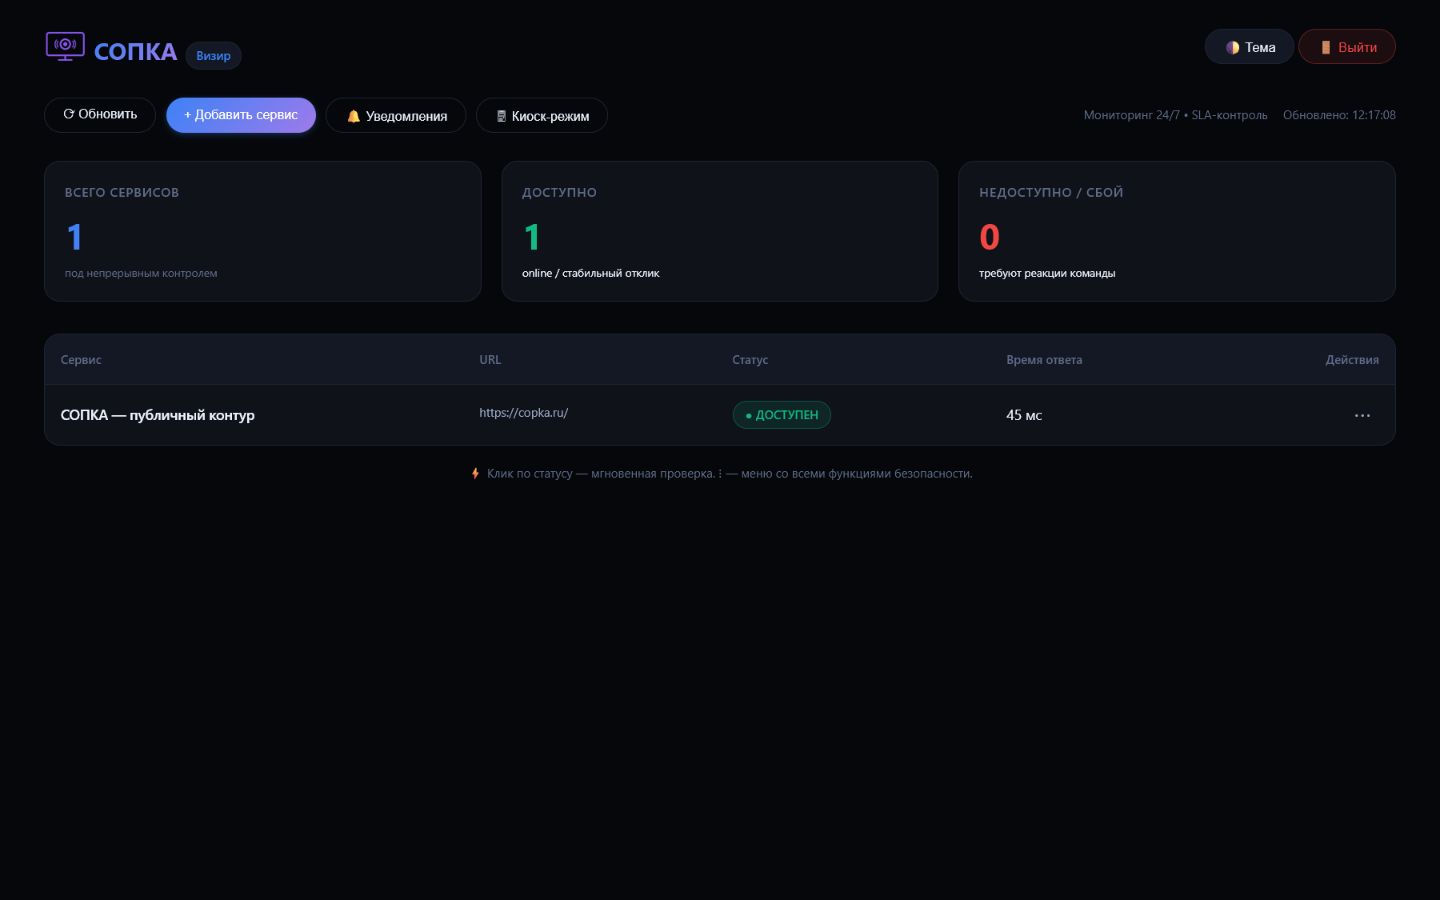1440x900 pixels.
Task: Click the Всего сервисов summary card
Action: [263, 231]
